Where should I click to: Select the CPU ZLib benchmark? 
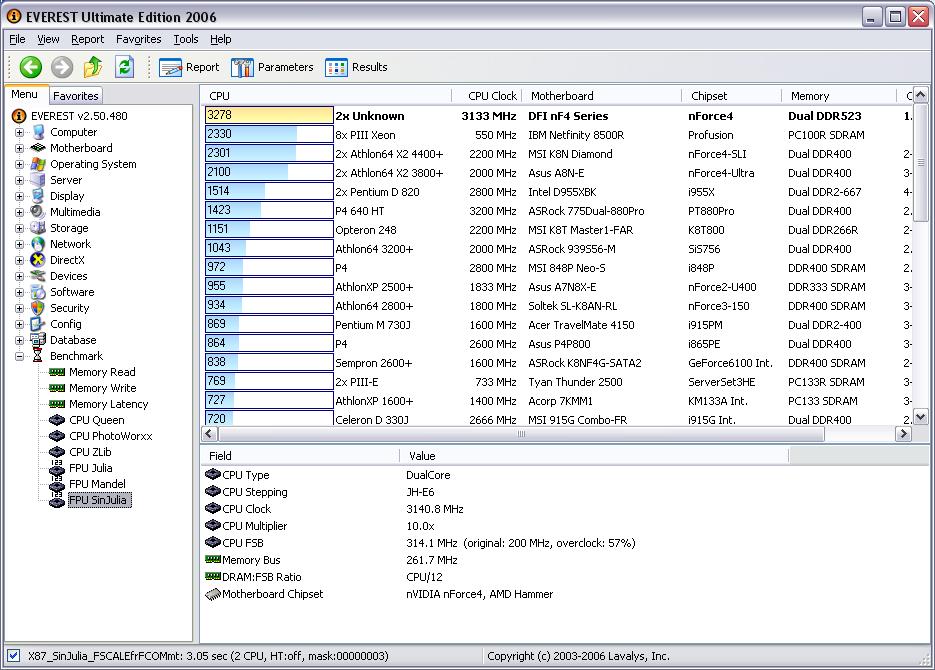[90, 452]
